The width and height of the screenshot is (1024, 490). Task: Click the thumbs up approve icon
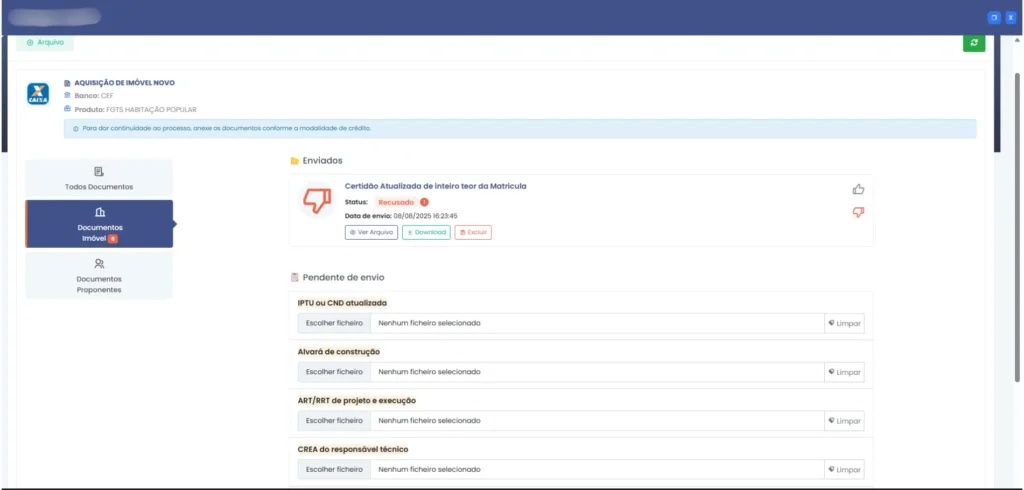click(x=858, y=189)
